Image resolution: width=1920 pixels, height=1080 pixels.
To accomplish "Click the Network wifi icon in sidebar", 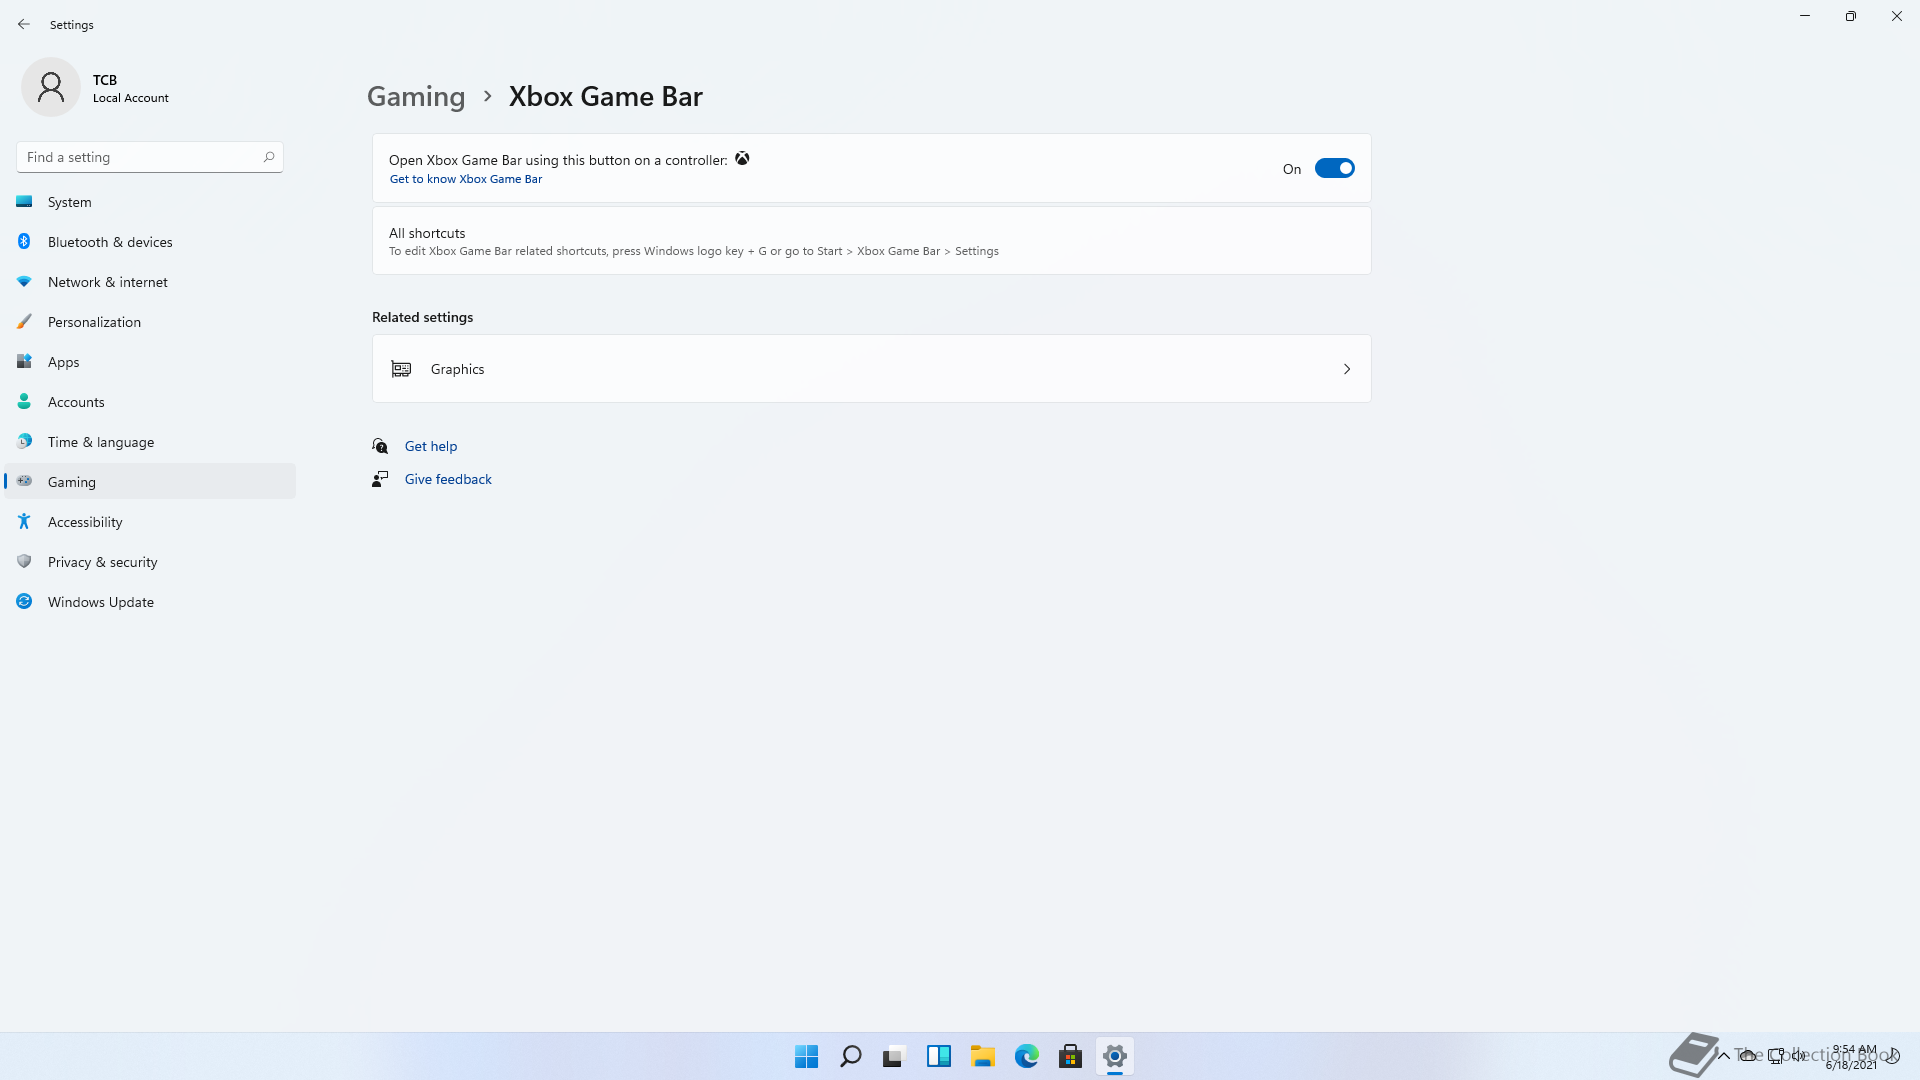I will click(24, 282).
